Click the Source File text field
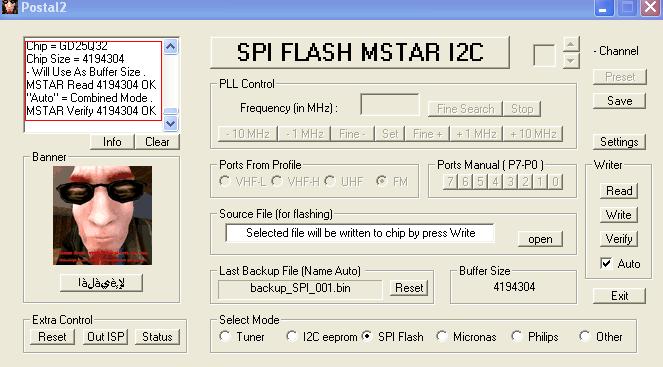 tap(360, 233)
